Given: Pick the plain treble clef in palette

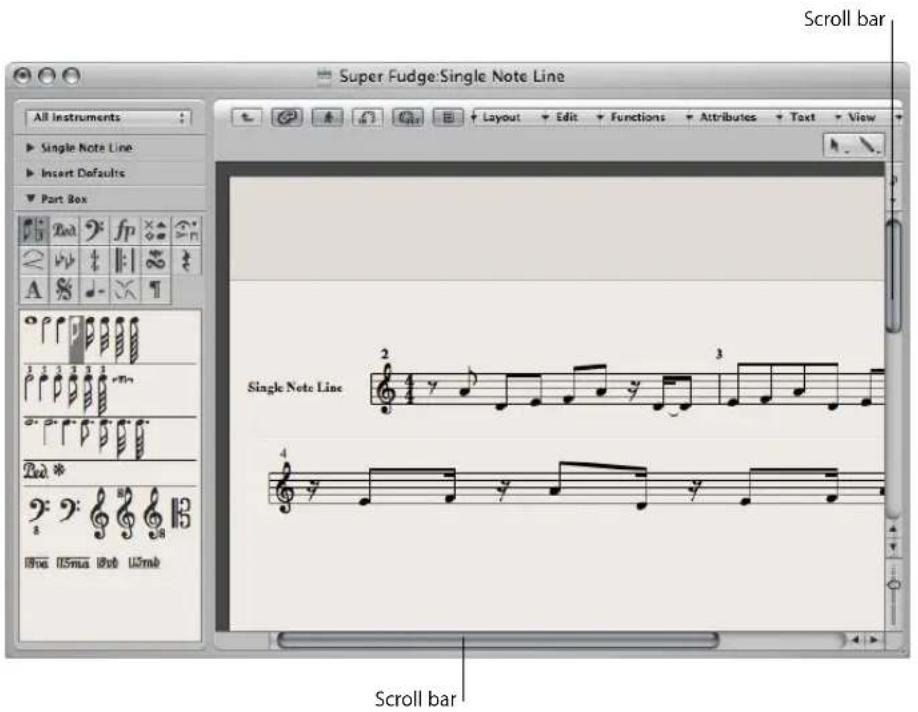Looking at the screenshot, I should (99, 514).
